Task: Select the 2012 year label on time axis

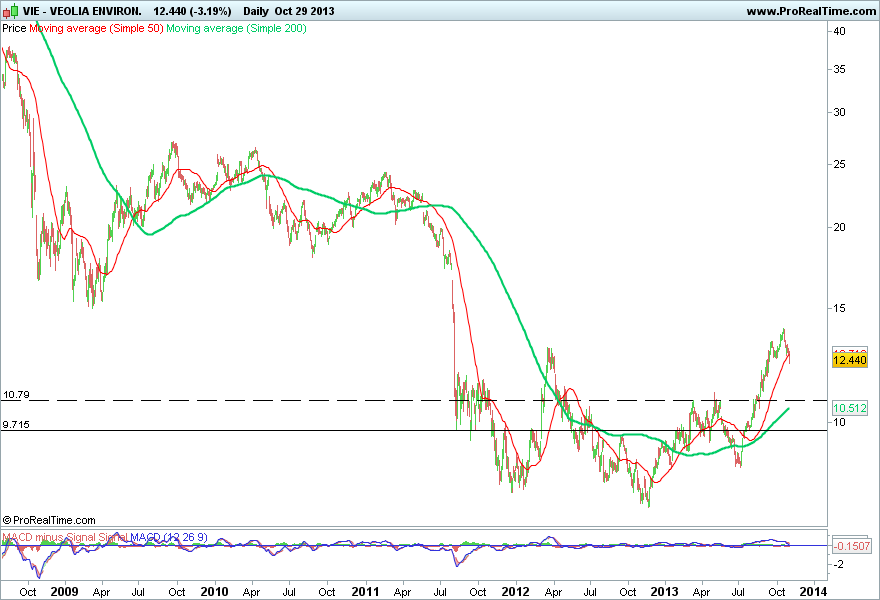Action: click(516, 592)
